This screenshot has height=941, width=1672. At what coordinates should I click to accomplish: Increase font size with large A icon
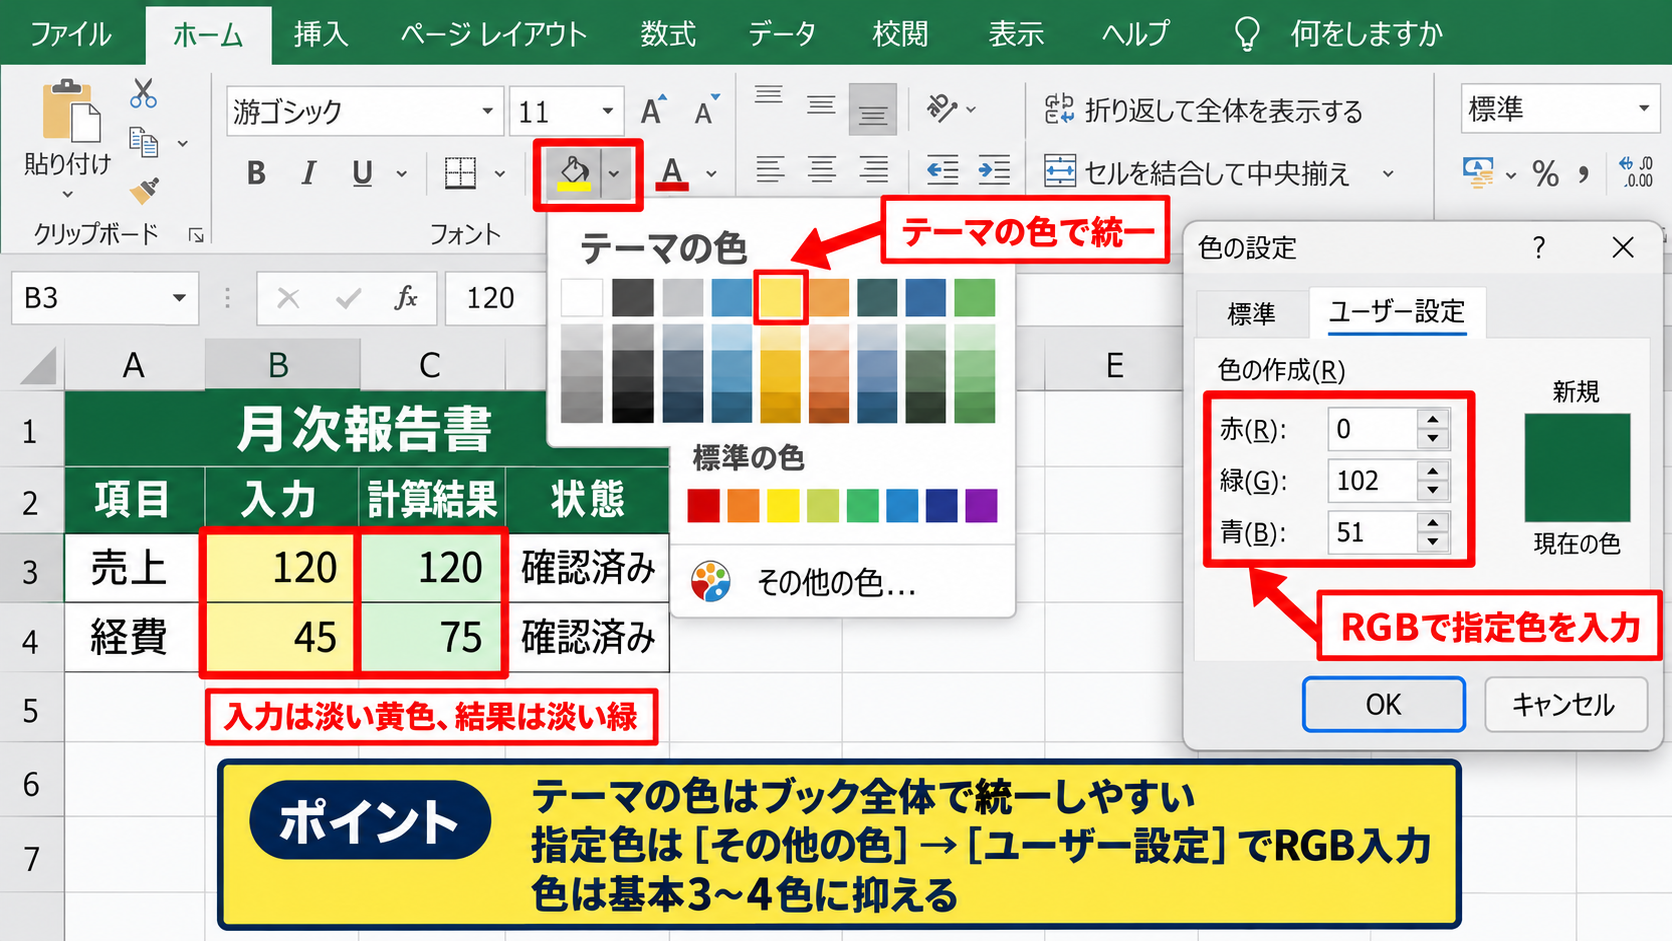pyautogui.click(x=653, y=110)
